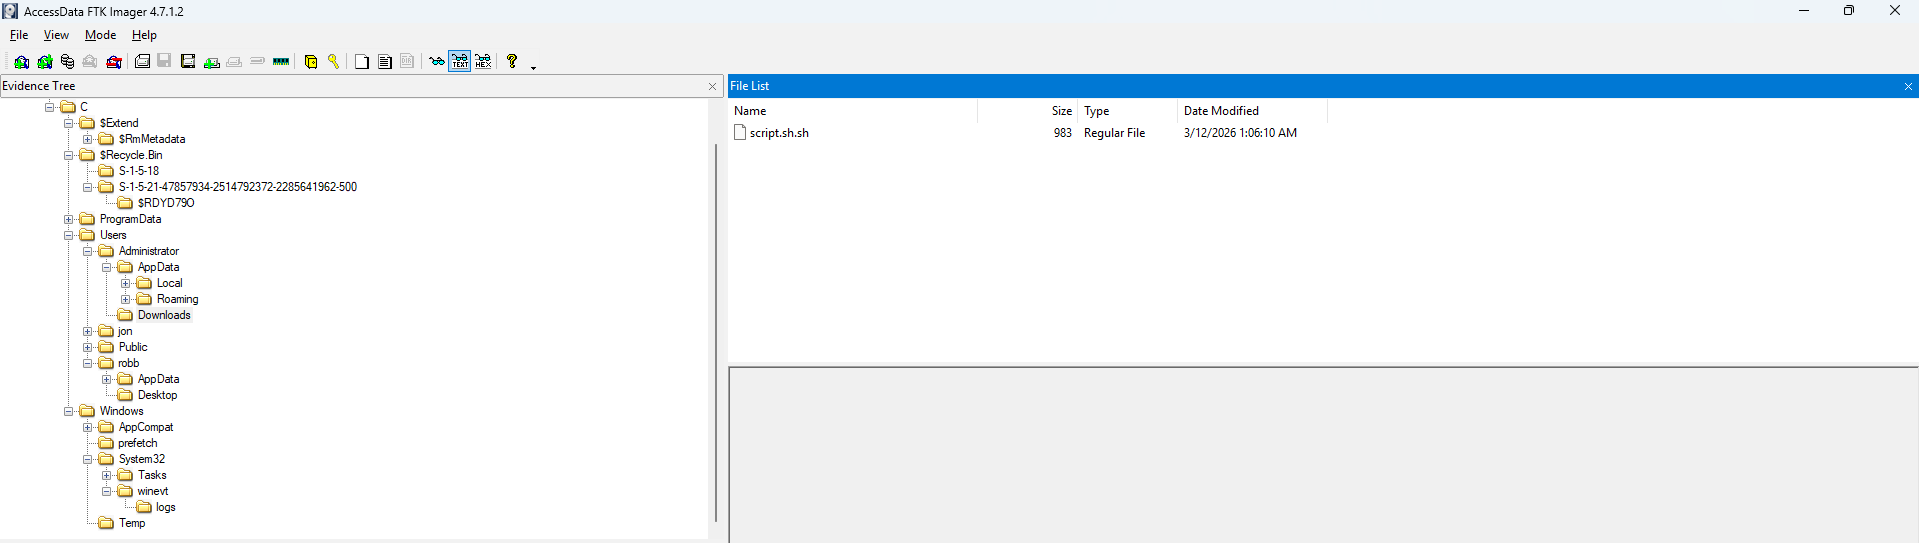Viewport: 1919px width, 543px height.
Task: Toggle the TEXT view mode button
Action: pyautogui.click(x=460, y=62)
